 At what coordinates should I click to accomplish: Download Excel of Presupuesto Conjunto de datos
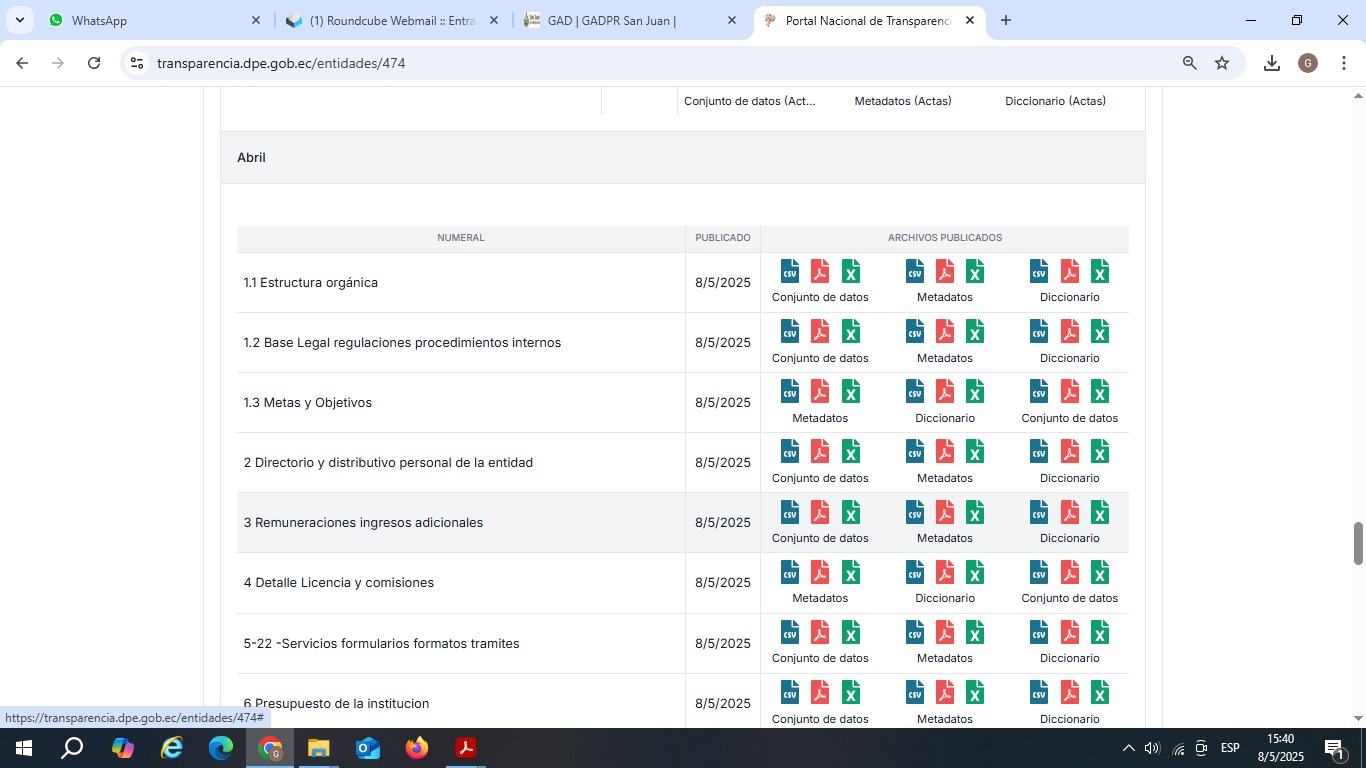[x=851, y=693]
